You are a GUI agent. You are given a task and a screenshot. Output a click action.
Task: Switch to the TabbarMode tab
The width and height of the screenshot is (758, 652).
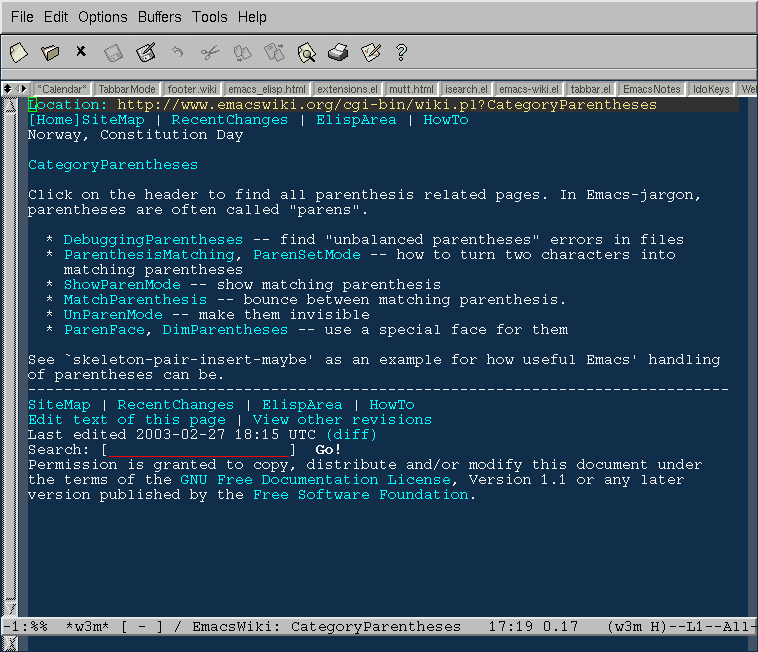coord(126,89)
